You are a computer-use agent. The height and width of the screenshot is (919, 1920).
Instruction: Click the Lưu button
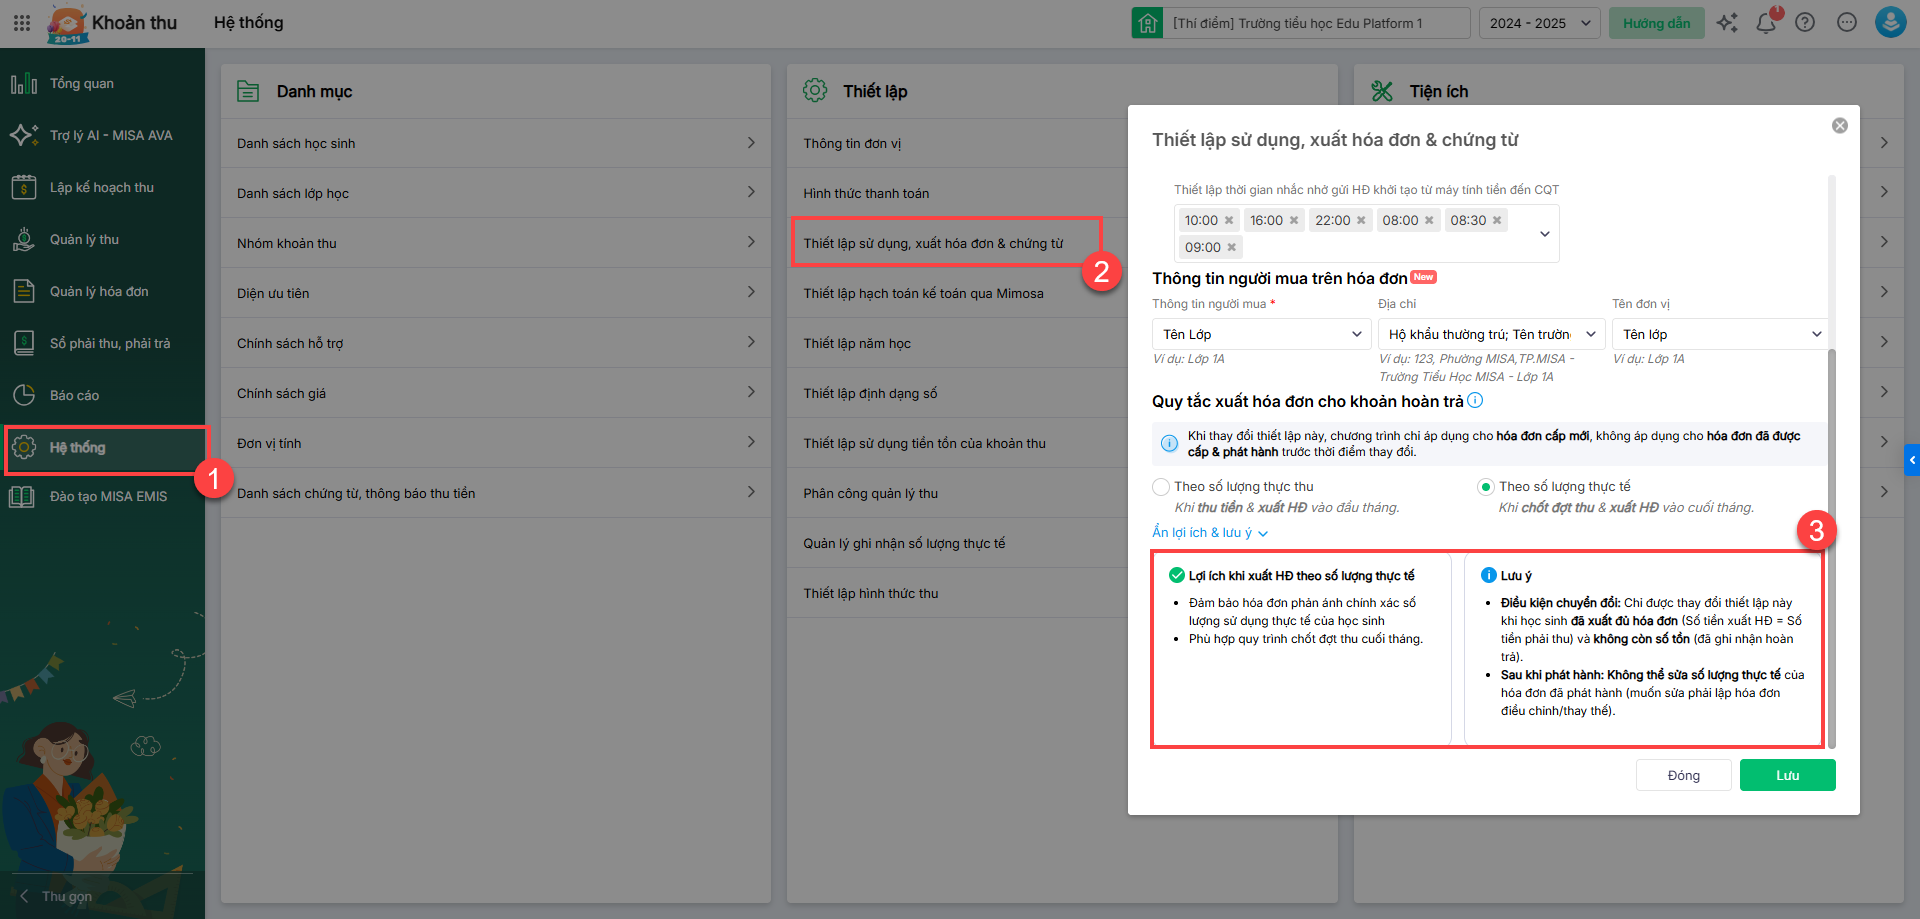[x=1787, y=776]
